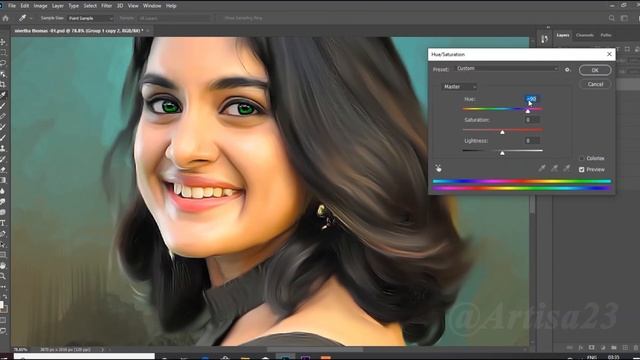640x360 pixels.
Task: Click the Hue slider handle
Action: [x=528, y=111]
